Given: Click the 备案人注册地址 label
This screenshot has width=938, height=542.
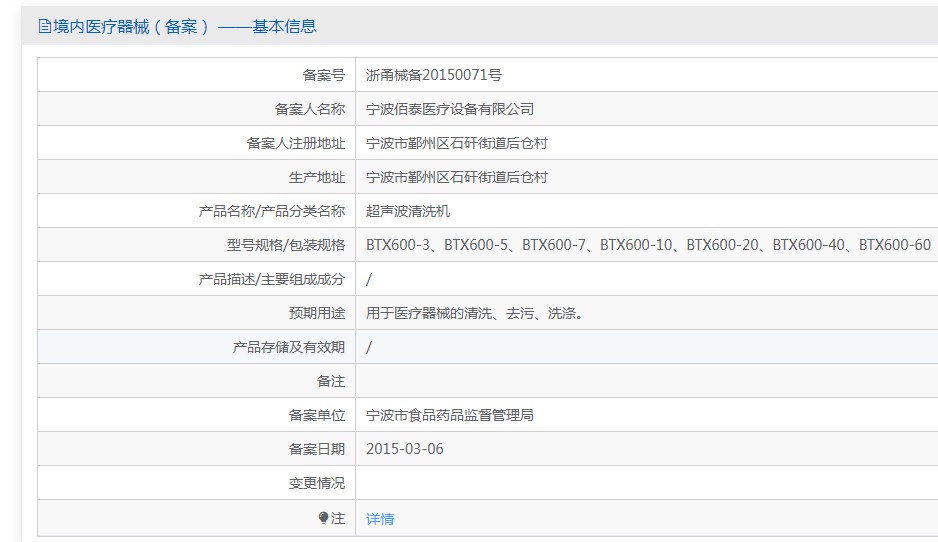Looking at the screenshot, I should coord(296,143).
